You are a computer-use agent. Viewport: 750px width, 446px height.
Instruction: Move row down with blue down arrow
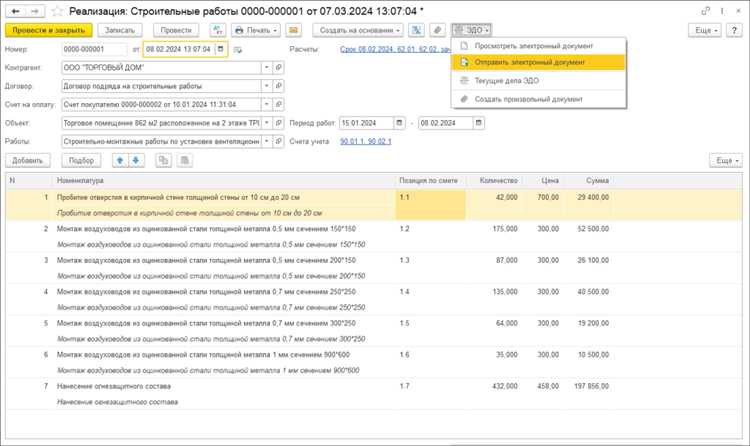point(136,160)
